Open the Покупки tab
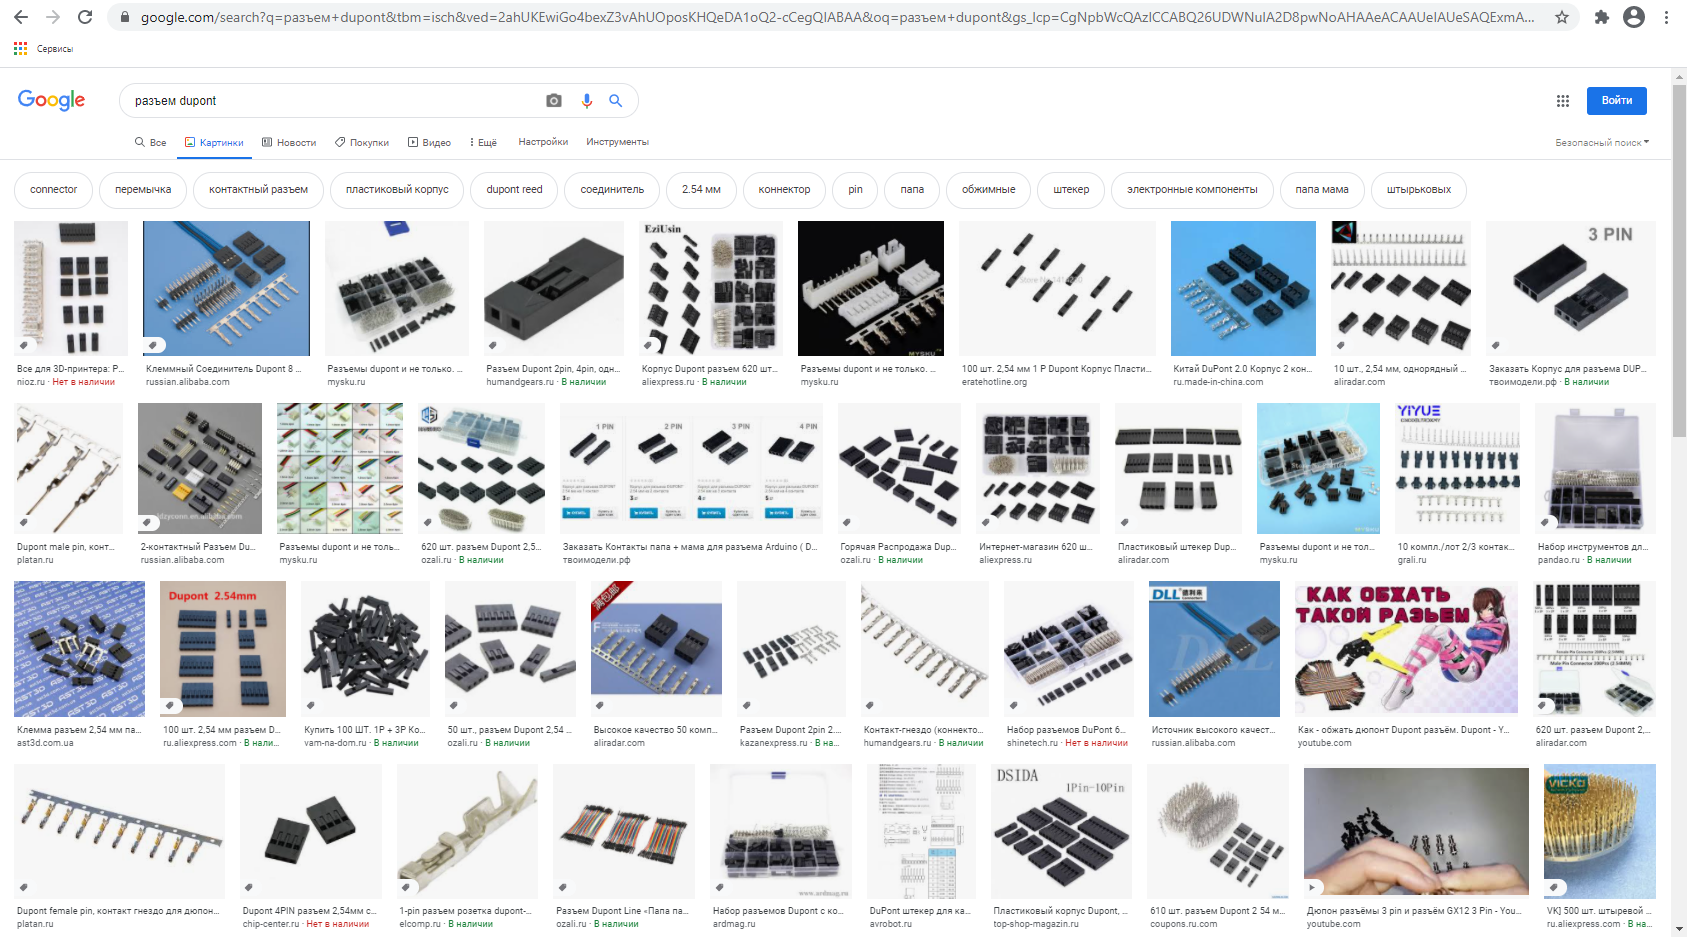 pyautogui.click(x=362, y=142)
